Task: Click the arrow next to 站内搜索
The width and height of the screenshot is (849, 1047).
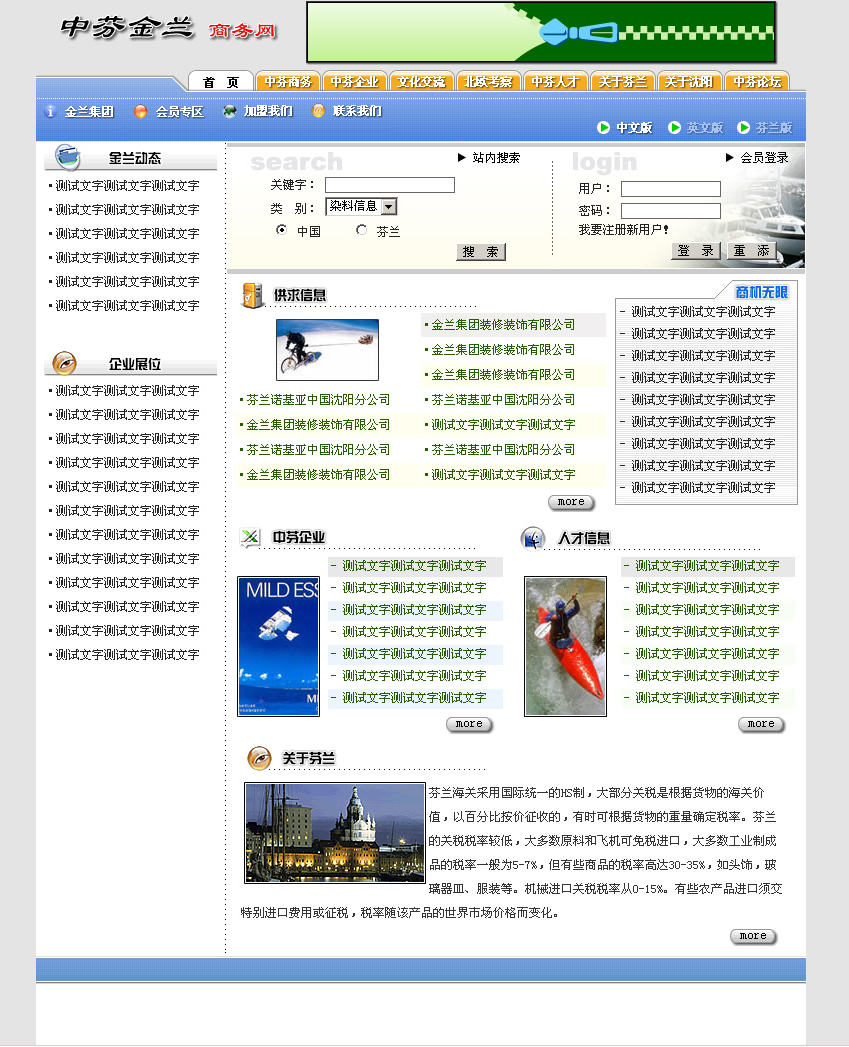Action: (x=462, y=158)
